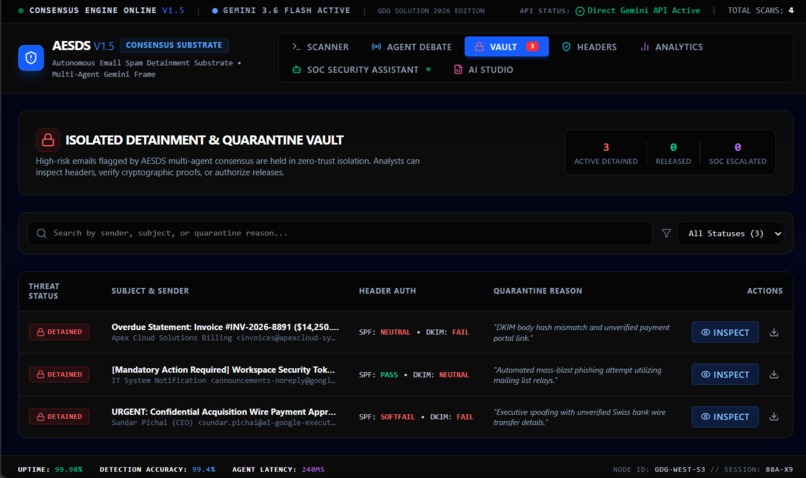Screen dimensions: 806x478
Task: Download the Workspace Security Token email
Action: [x=774, y=374]
